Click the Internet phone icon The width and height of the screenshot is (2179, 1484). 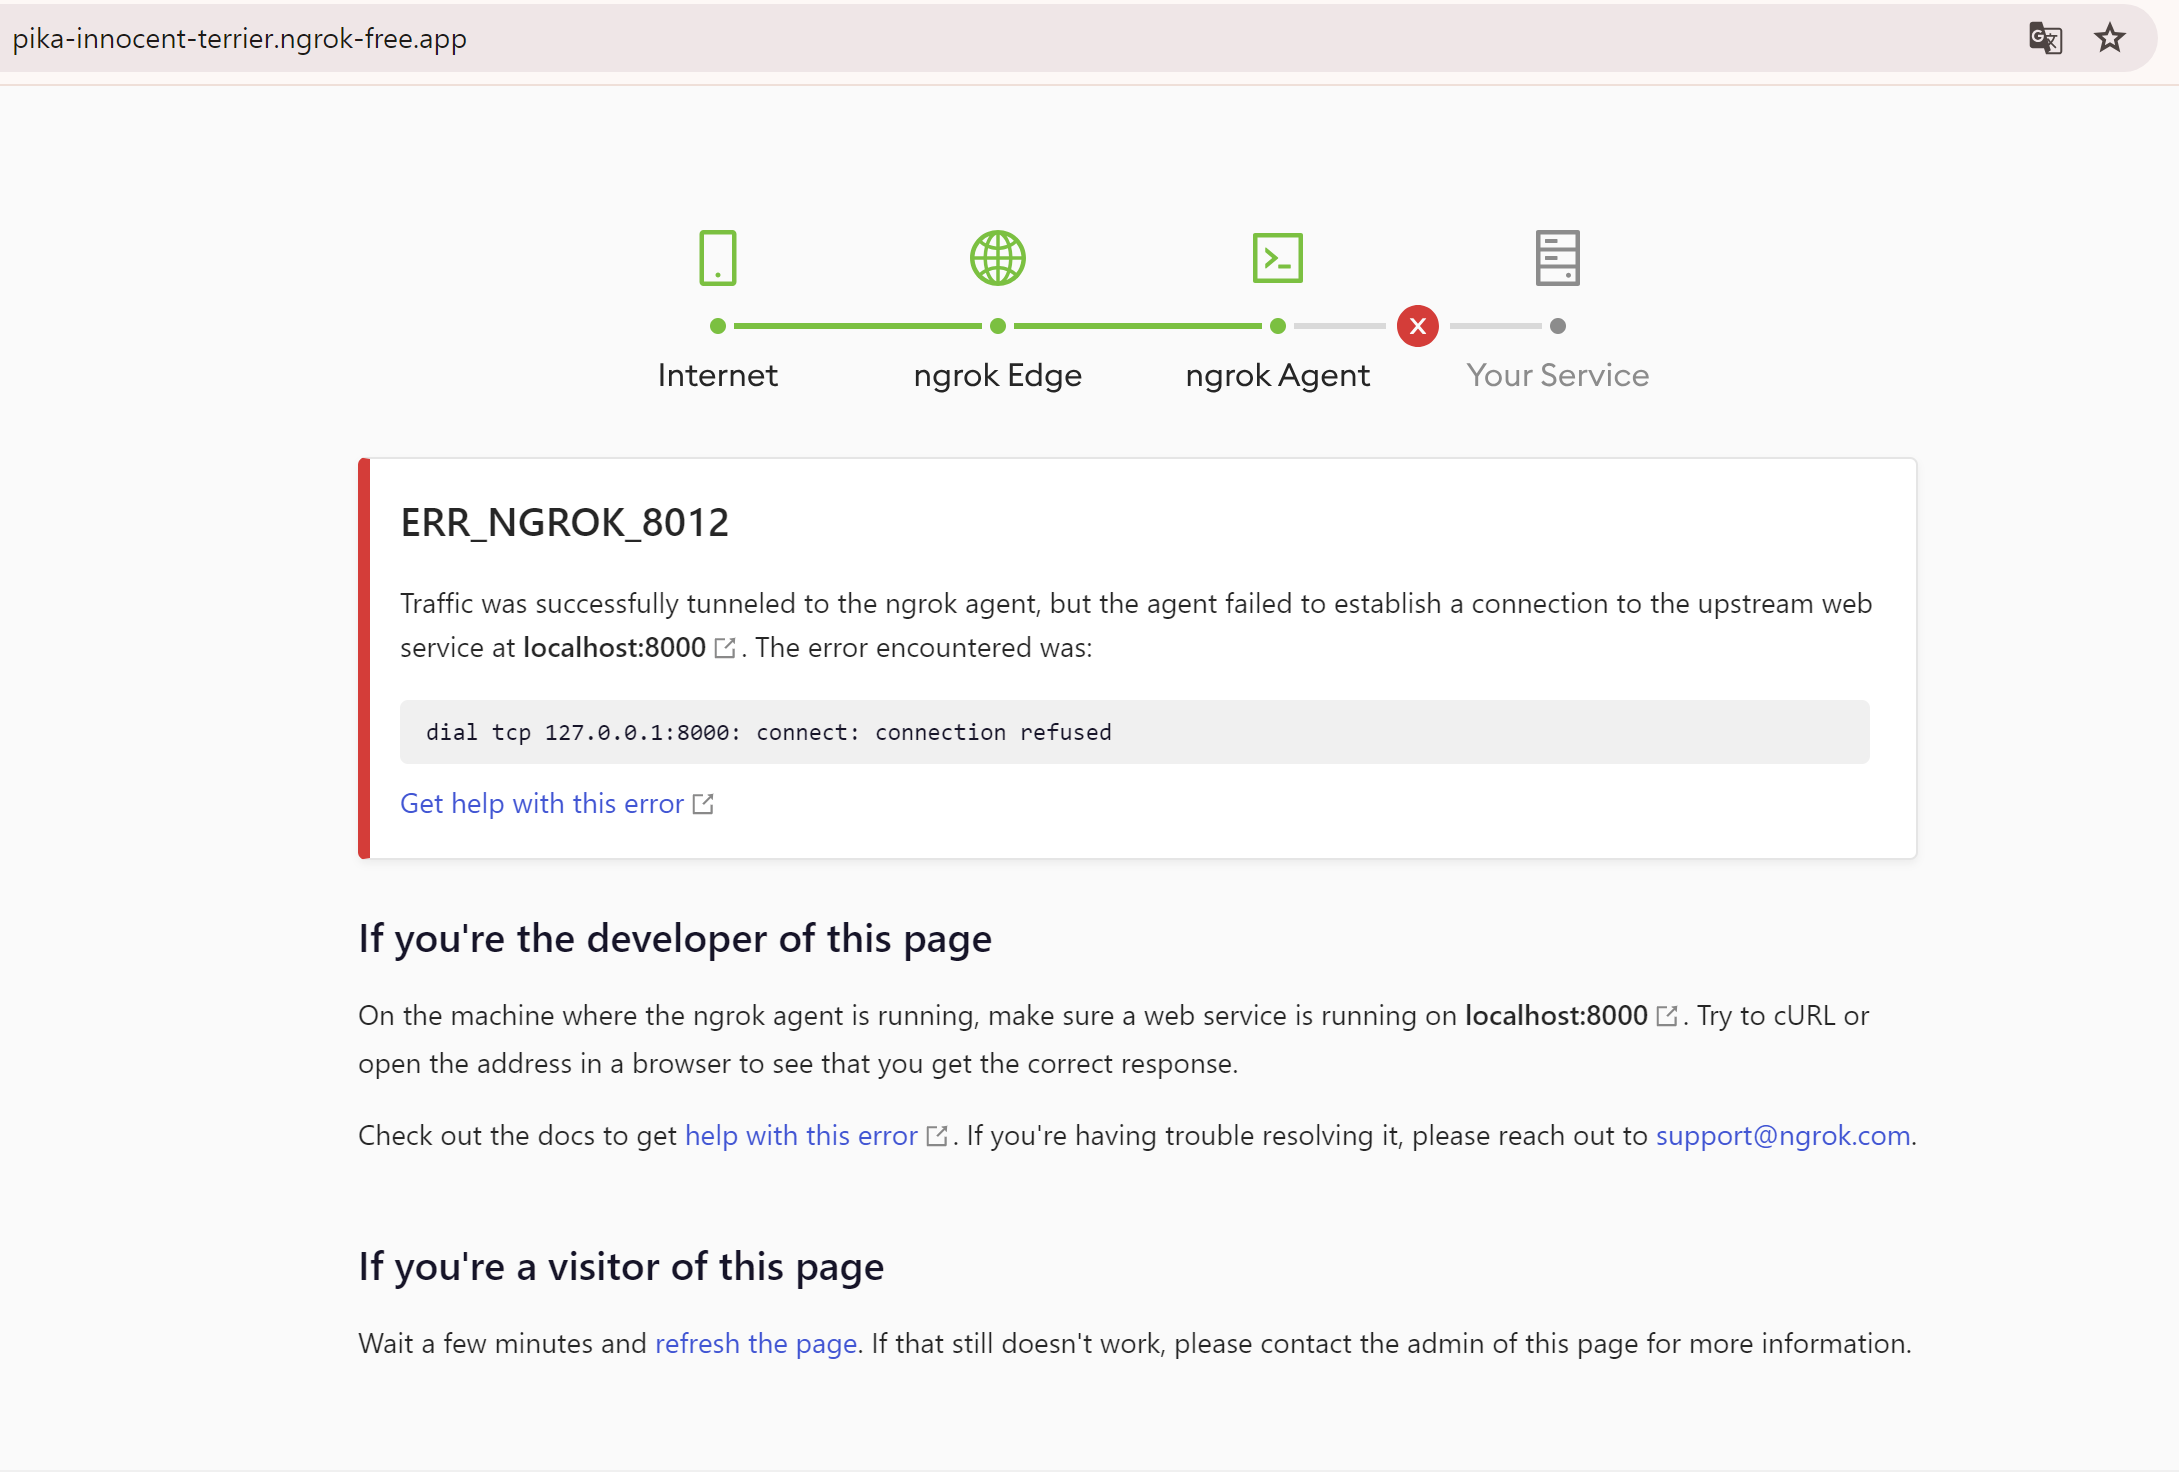717,258
